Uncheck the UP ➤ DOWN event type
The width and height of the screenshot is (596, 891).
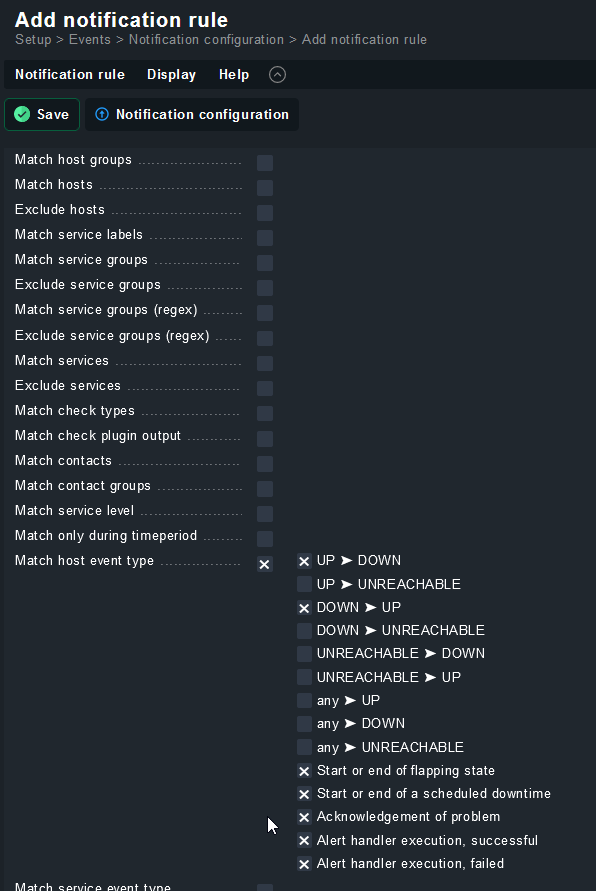(x=304, y=560)
